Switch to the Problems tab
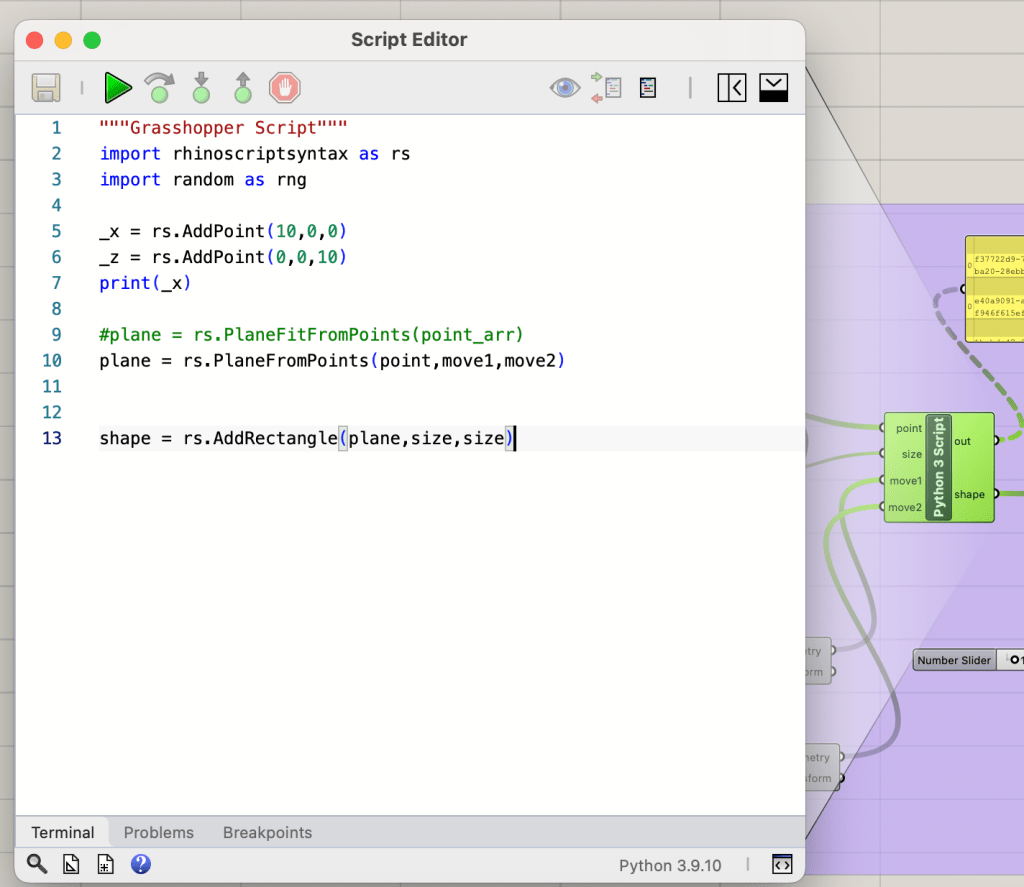1024x887 pixels. (158, 832)
